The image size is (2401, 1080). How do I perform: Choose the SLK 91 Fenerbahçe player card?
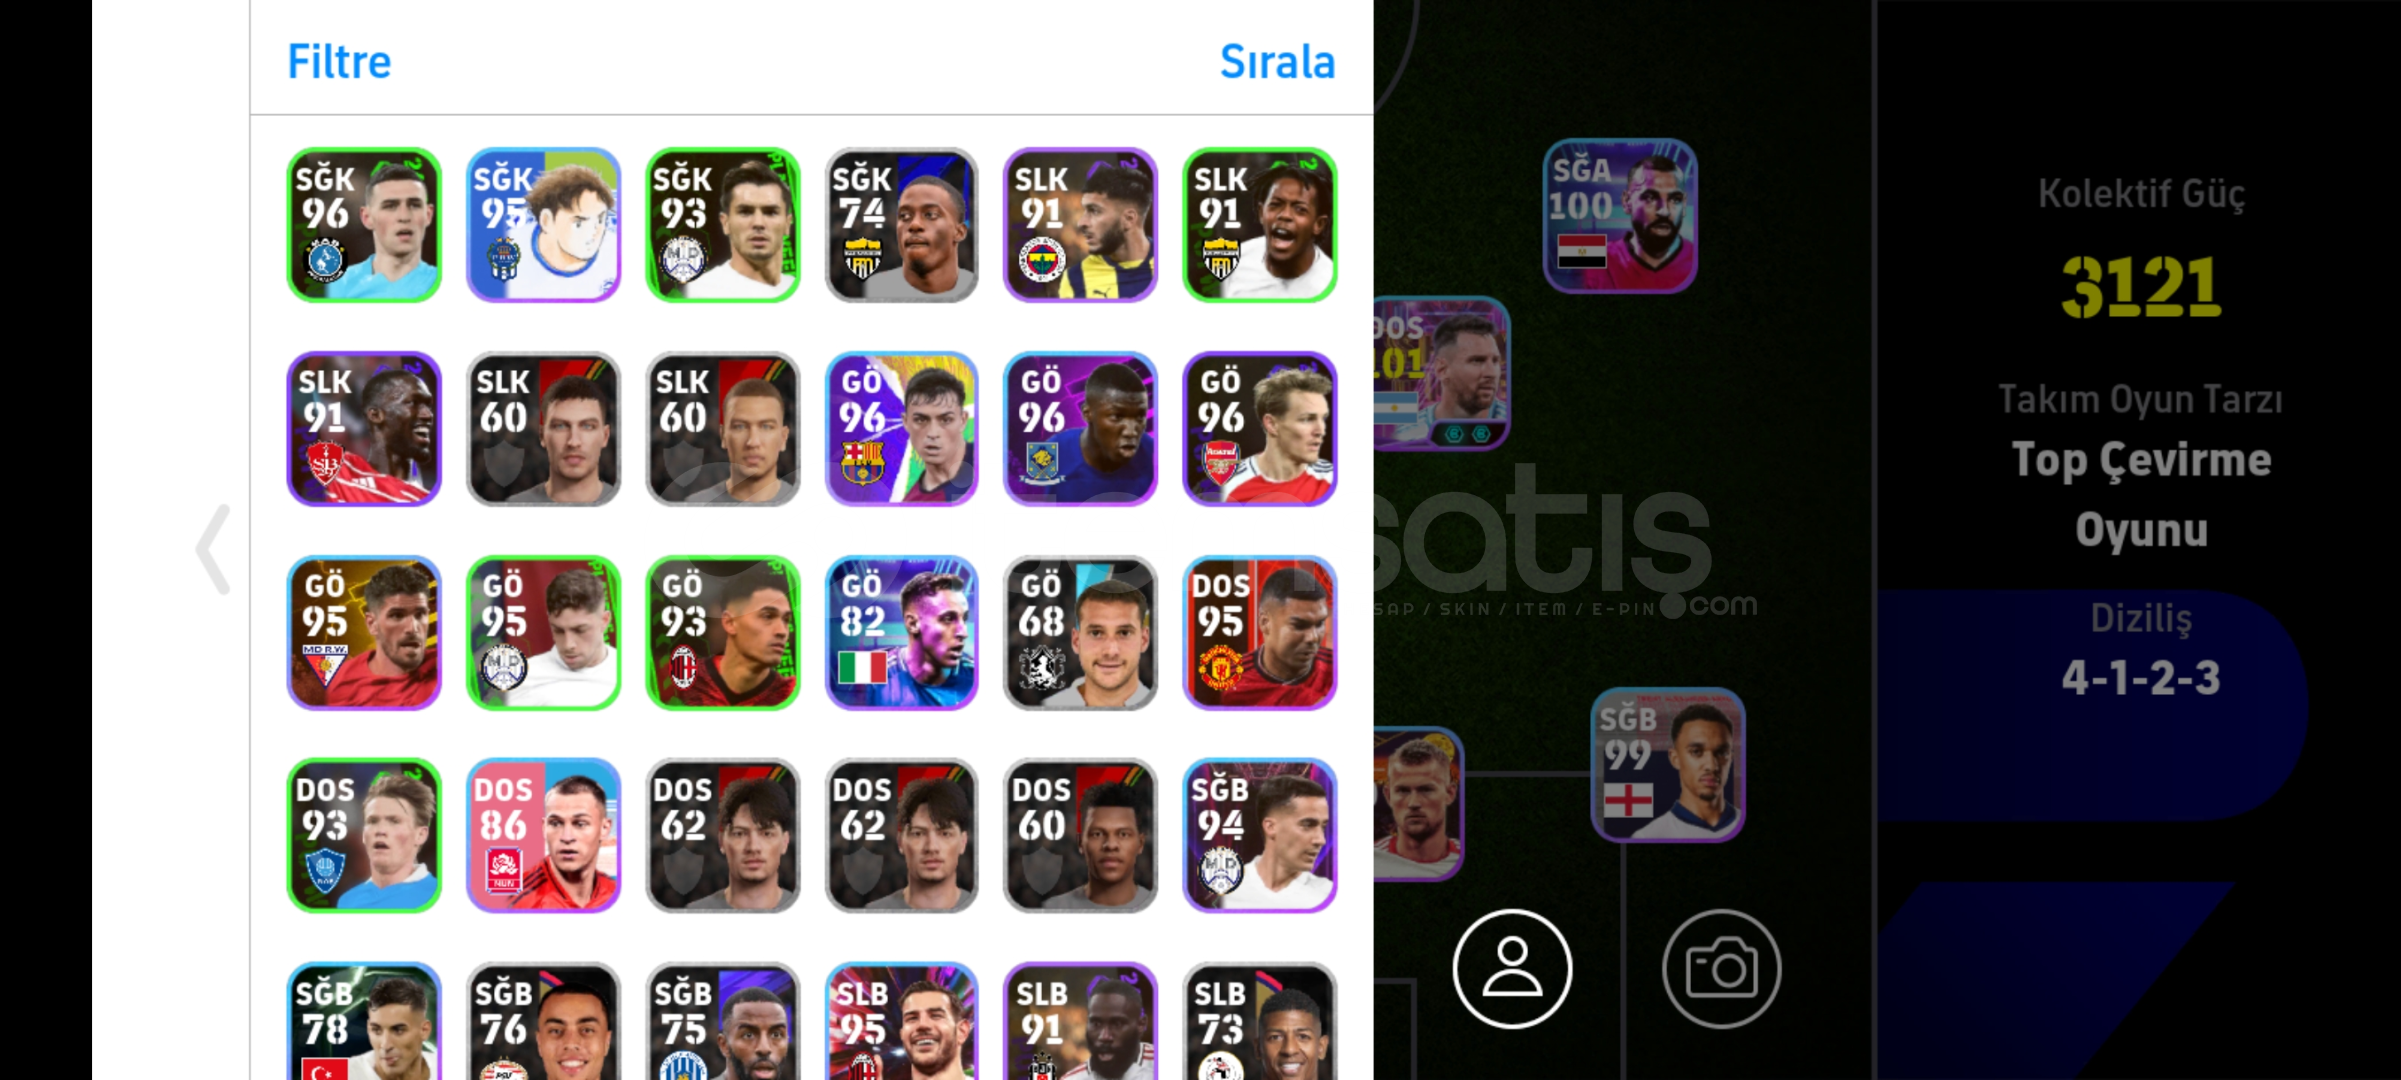pyautogui.click(x=1080, y=225)
